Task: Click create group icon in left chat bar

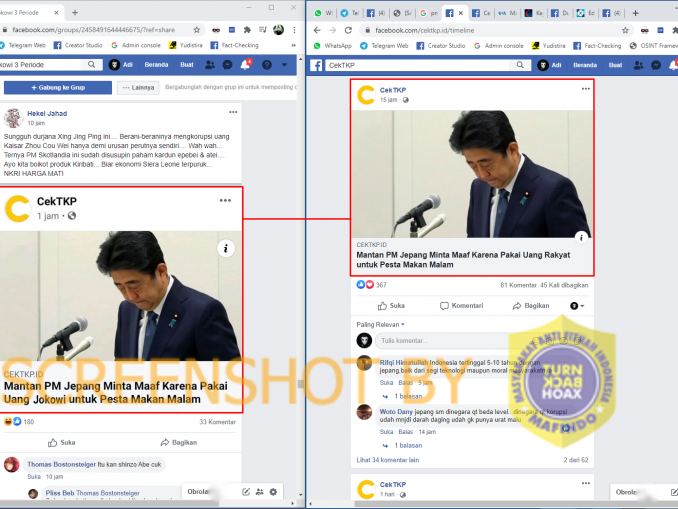Action: pyautogui.click(x=259, y=492)
